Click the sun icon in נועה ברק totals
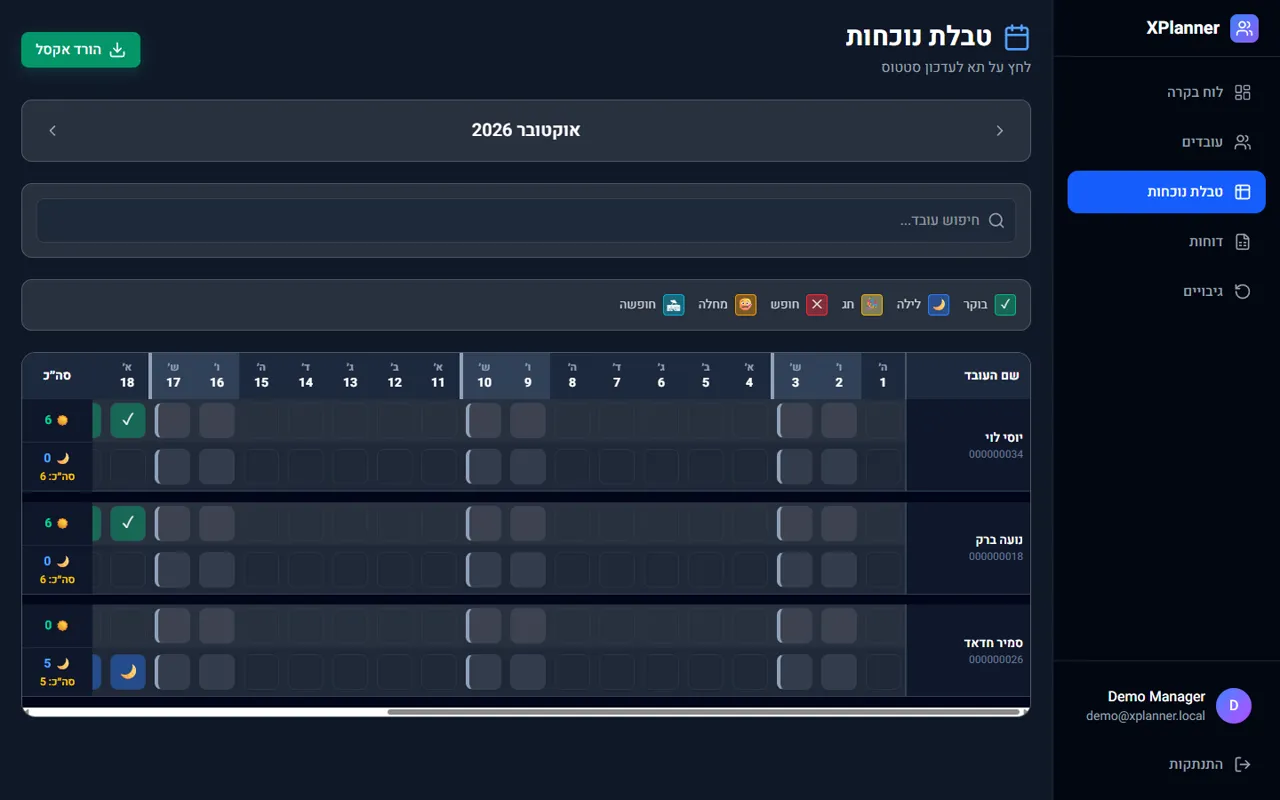The width and height of the screenshot is (1280, 800). [x=62, y=523]
